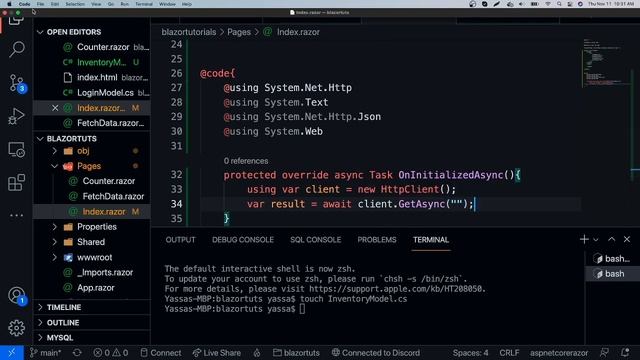The image size is (640, 360).
Task: Close Index.razor in open editors
Action: pos(55,108)
